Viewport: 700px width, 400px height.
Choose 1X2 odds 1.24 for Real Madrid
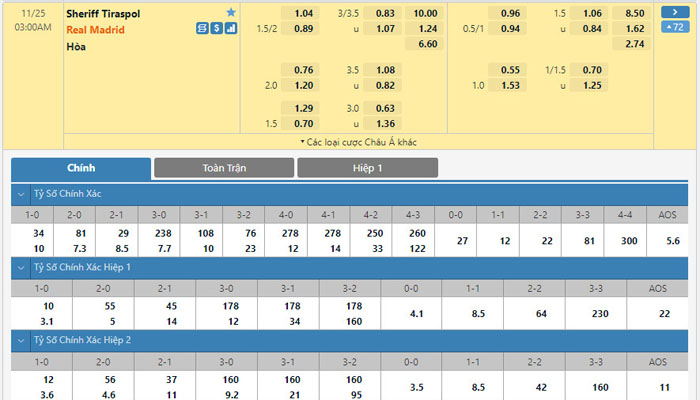[x=424, y=29]
